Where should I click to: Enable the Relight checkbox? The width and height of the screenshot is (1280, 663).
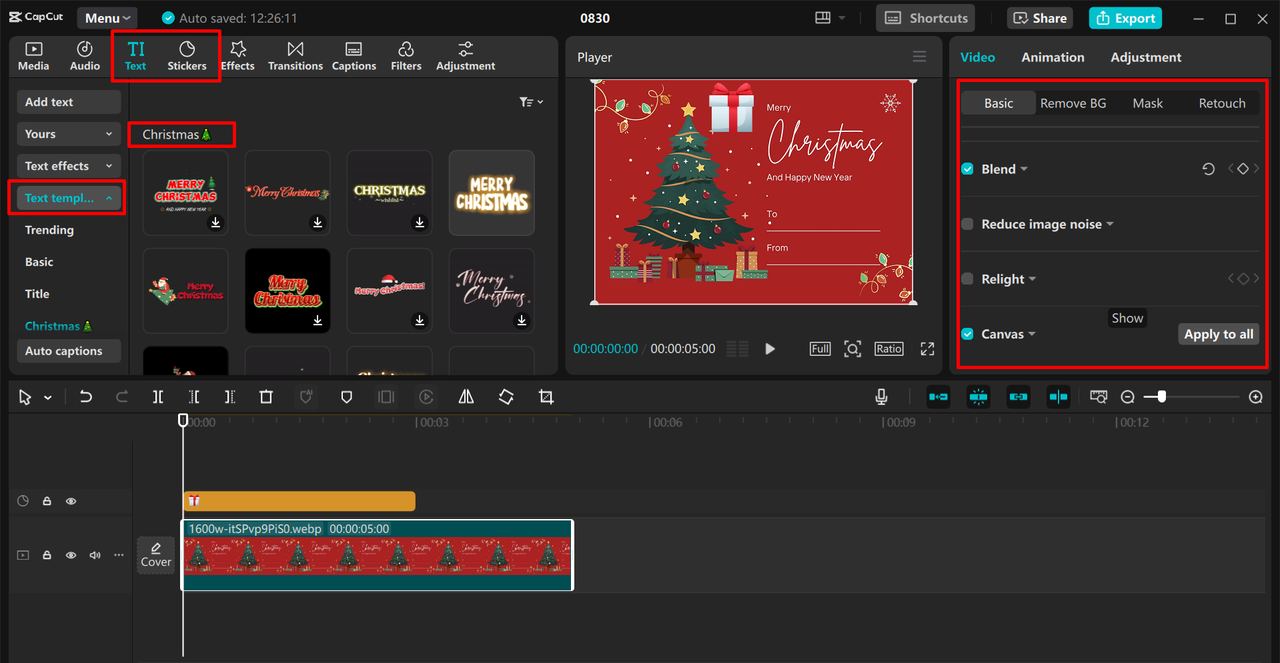967,279
